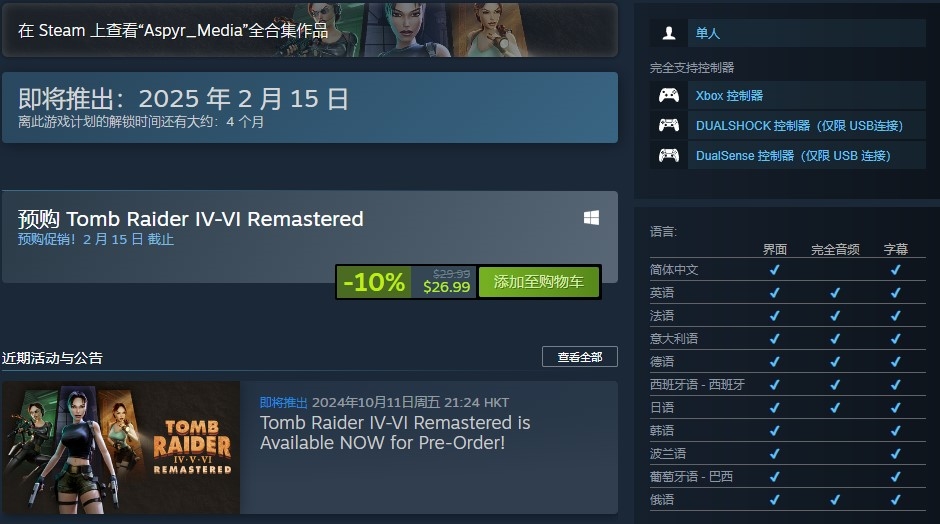This screenshot has height=524, width=940.
Task: Click the 日语 subtitles checkmark
Action: (896, 408)
